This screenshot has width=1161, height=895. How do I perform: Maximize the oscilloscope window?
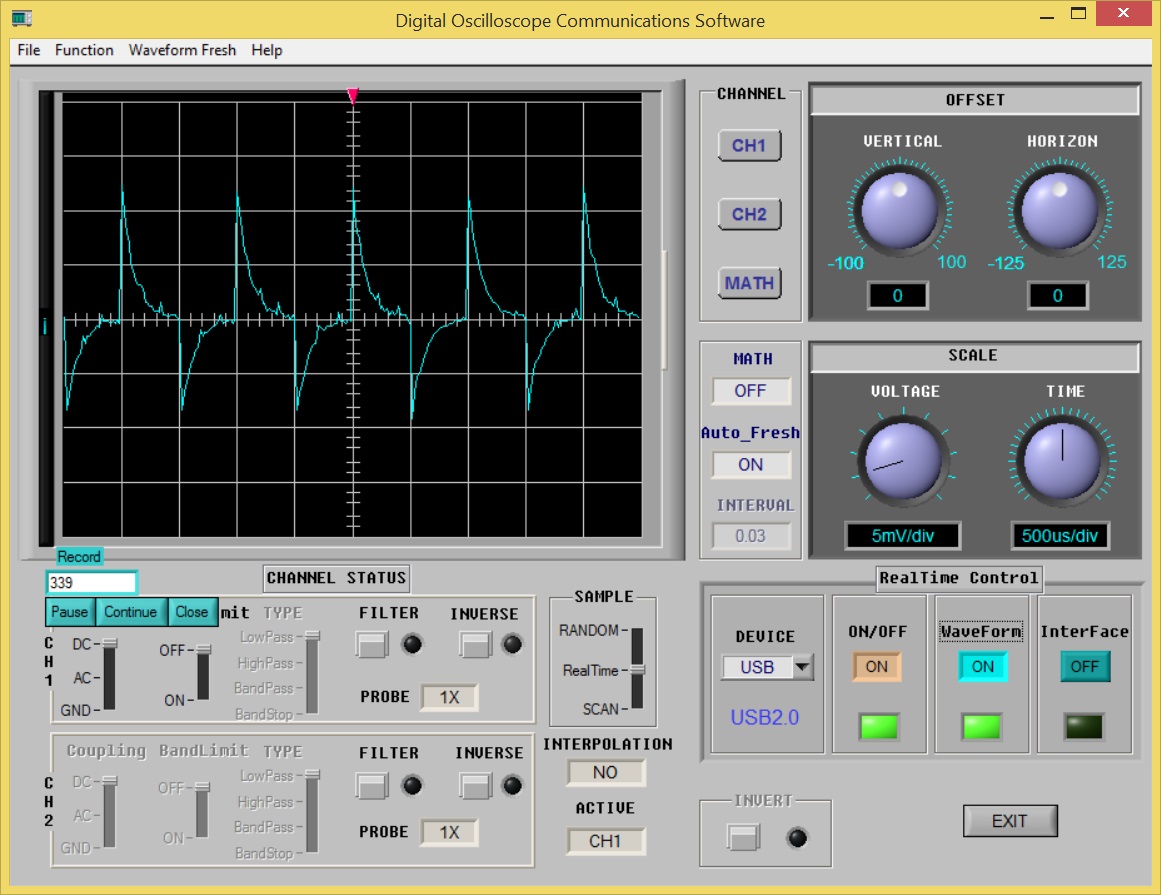[1078, 13]
